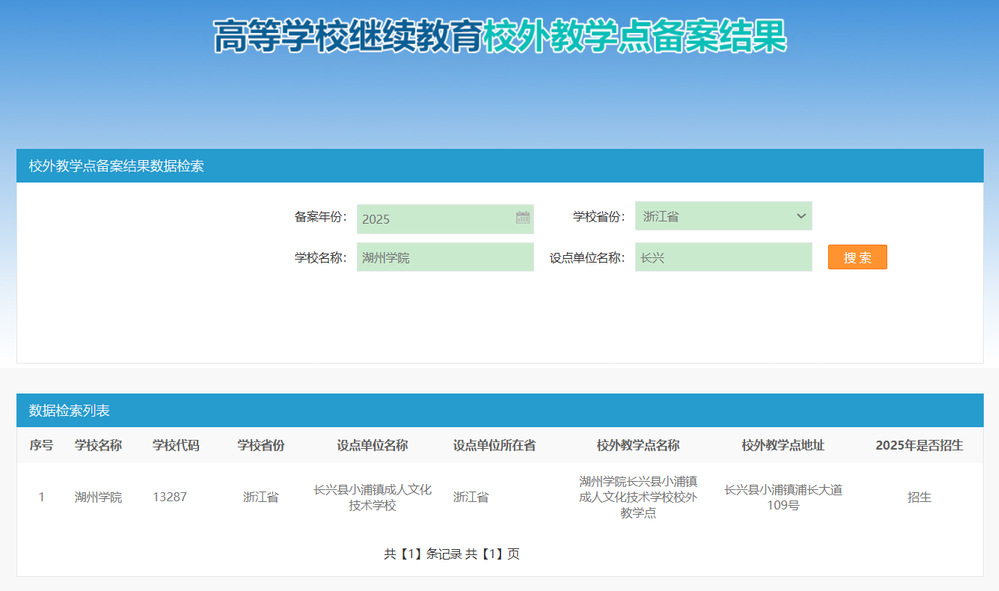Click the pagination text 共【1】条记录
Viewport: 999px width, 591px height.
[x=422, y=554]
